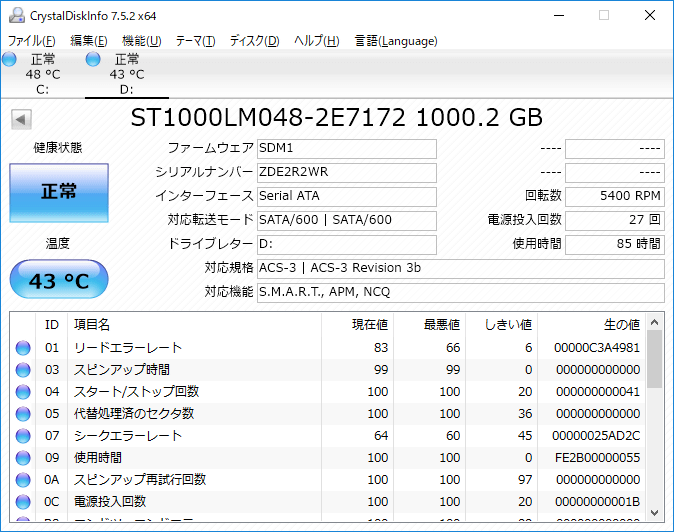
Task: Click status orb for 電源投入回数 row
Action: pos(23,502)
